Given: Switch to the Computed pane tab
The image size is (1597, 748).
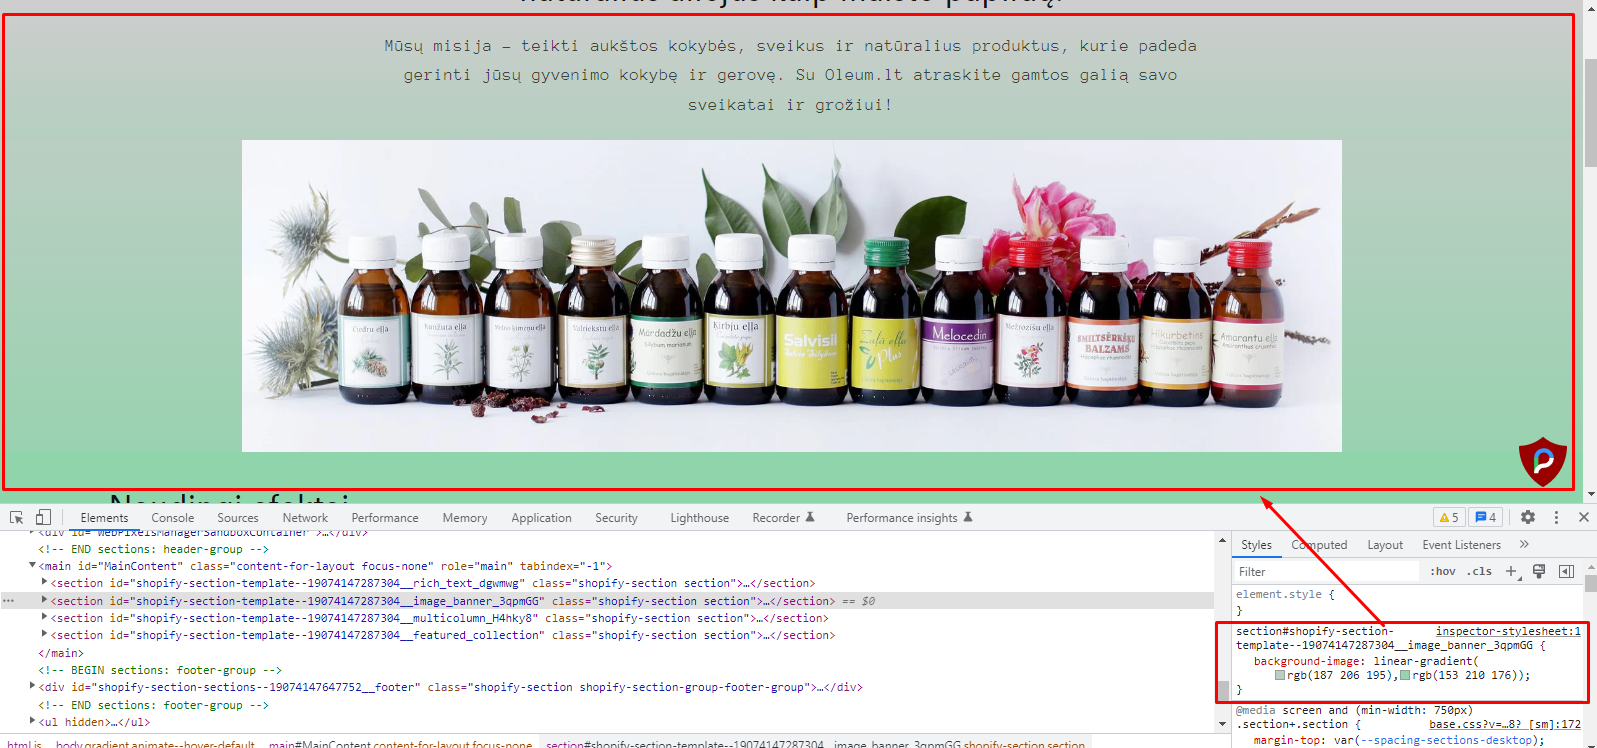Looking at the screenshot, I should (x=1319, y=544).
